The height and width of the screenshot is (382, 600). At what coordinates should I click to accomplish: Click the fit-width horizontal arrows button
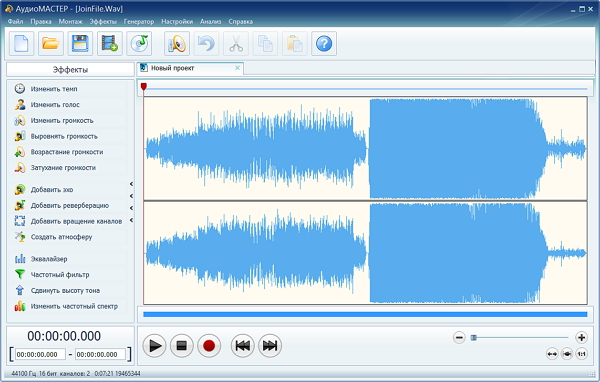(552, 354)
